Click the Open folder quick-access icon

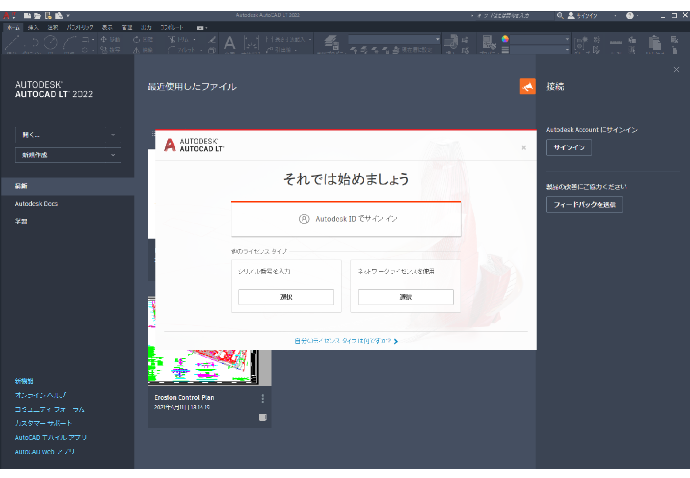tap(37, 16)
